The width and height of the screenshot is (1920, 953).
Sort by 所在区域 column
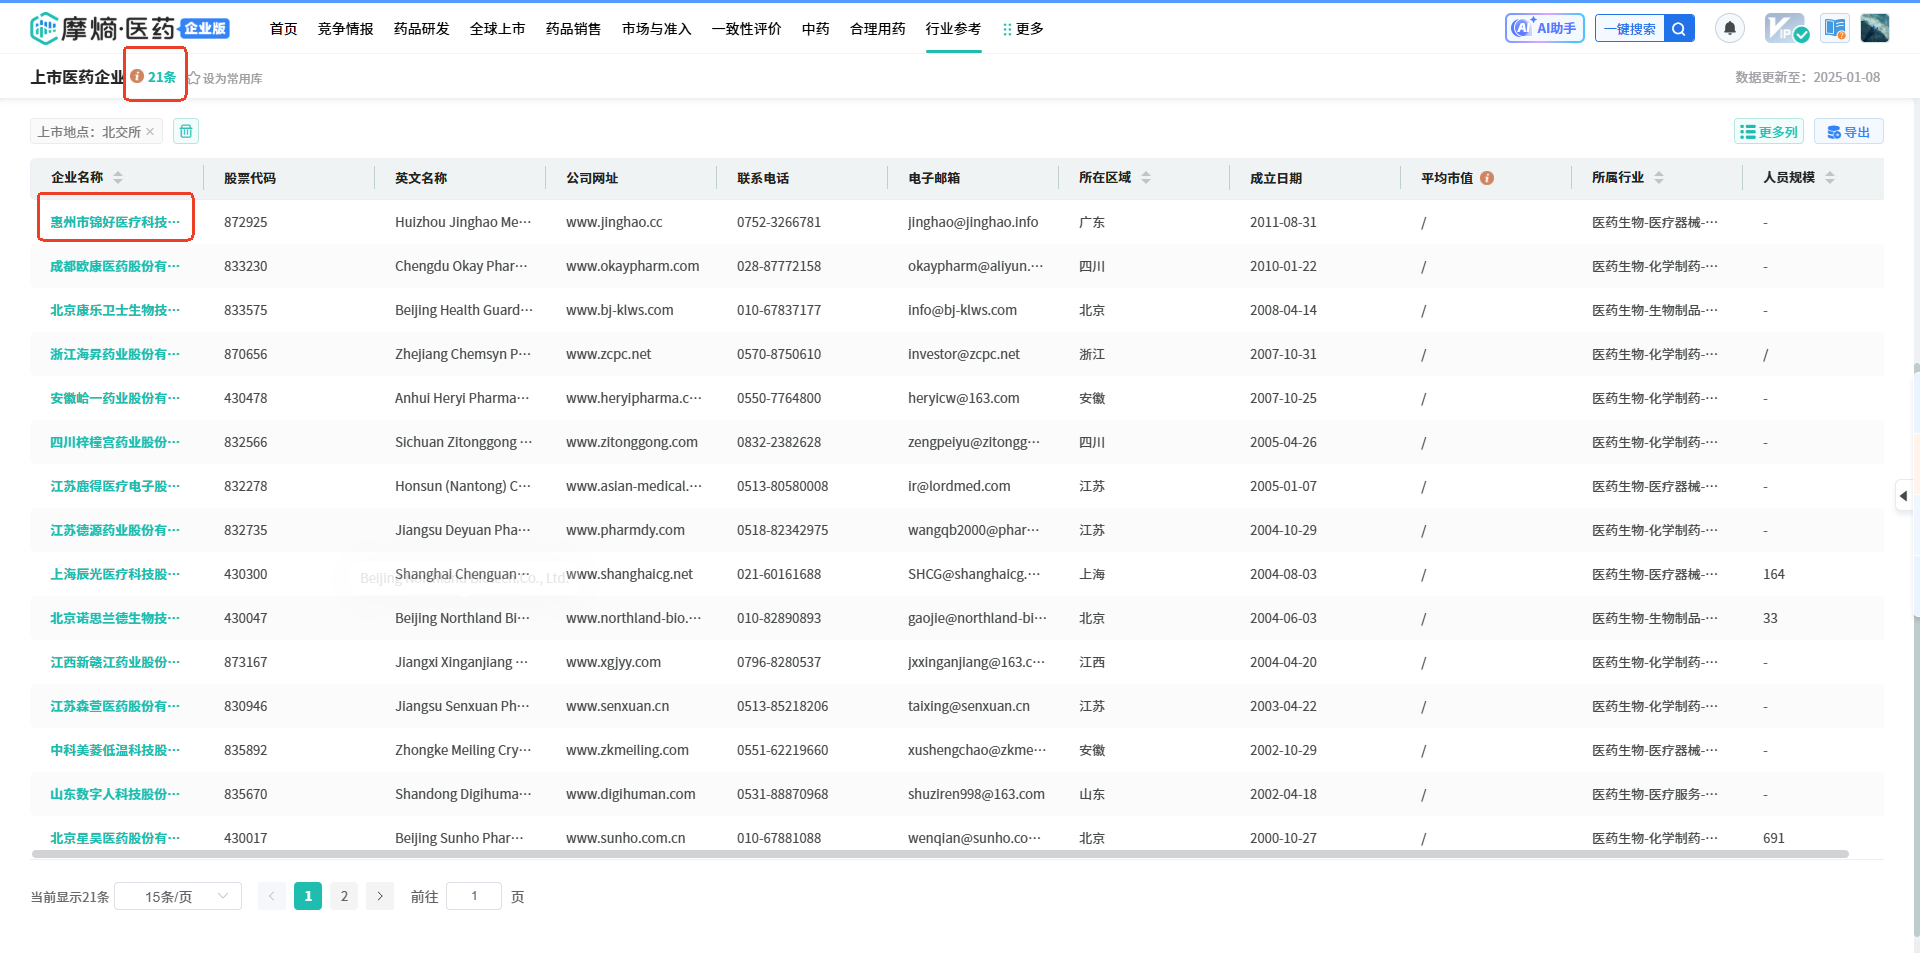click(1146, 177)
